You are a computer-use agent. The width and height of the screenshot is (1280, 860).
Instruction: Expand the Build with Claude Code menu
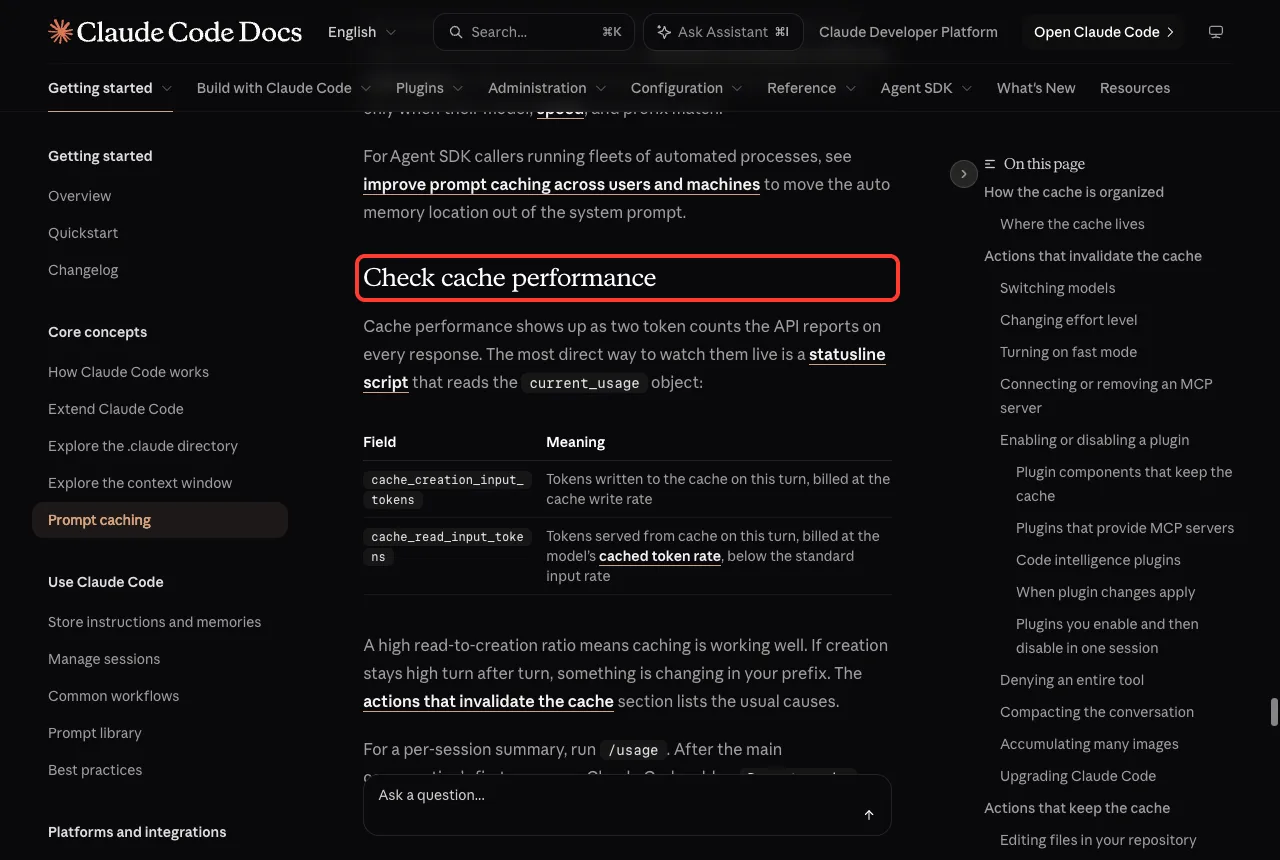284,88
